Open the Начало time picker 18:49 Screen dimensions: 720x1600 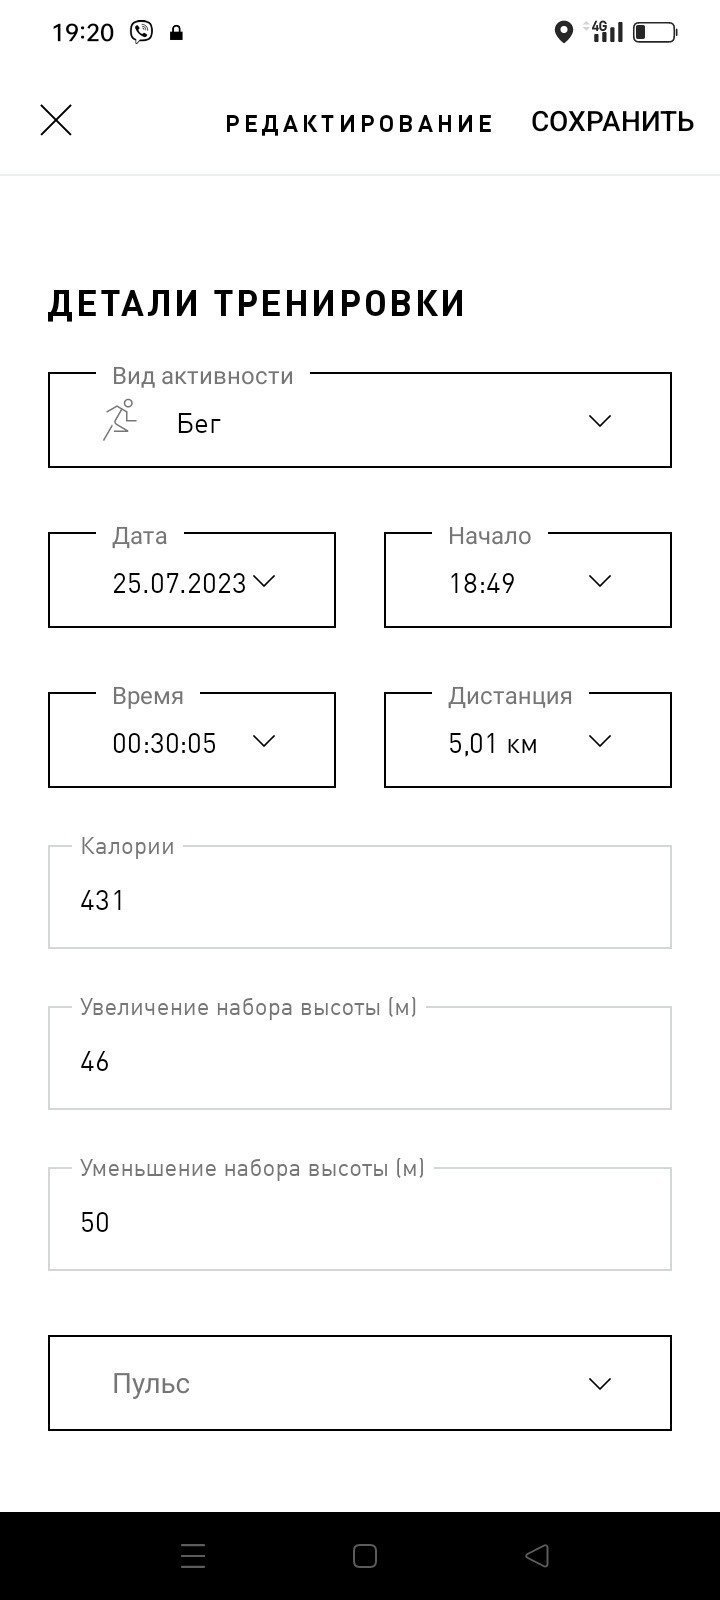528,580
